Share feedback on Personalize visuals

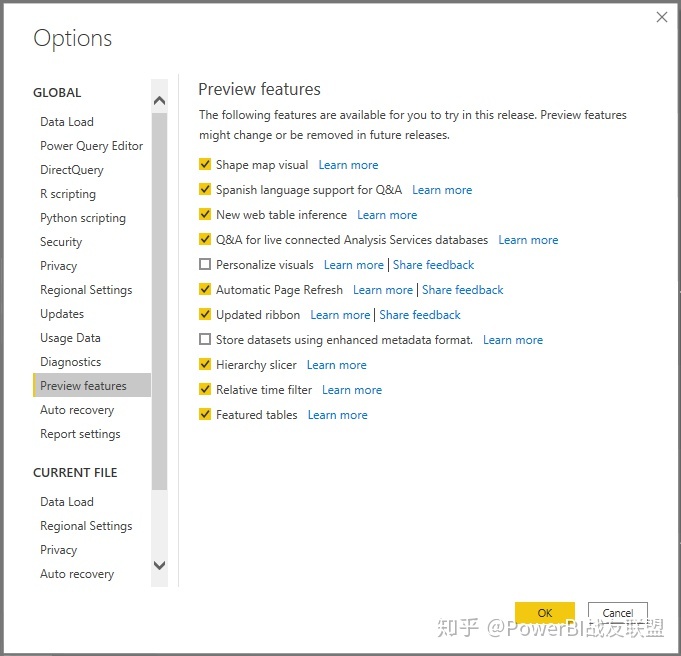[433, 265]
